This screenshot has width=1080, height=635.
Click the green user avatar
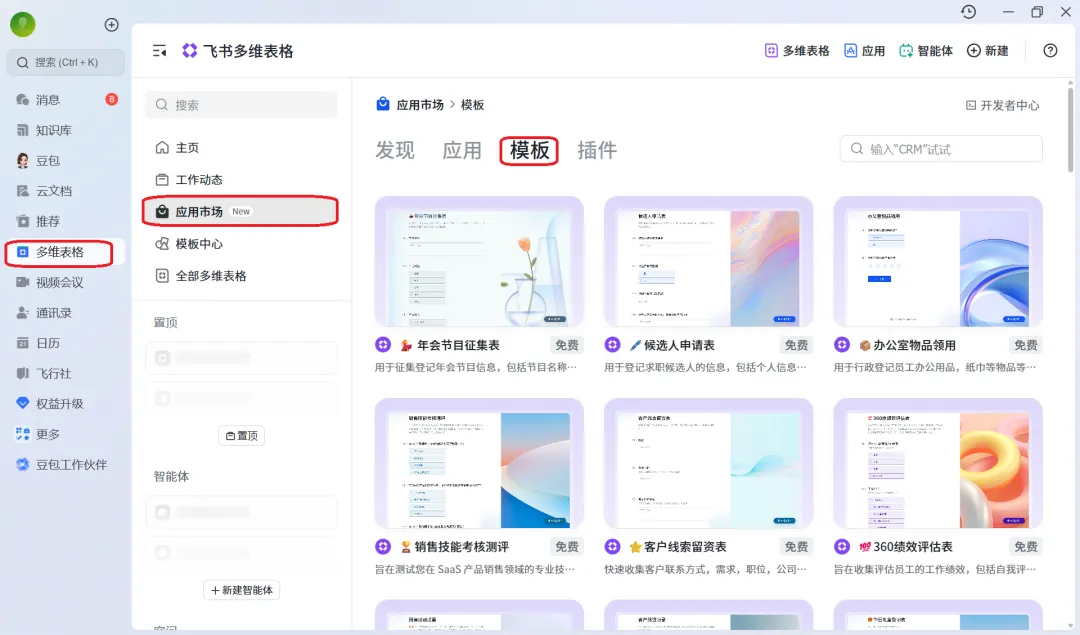(x=23, y=25)
